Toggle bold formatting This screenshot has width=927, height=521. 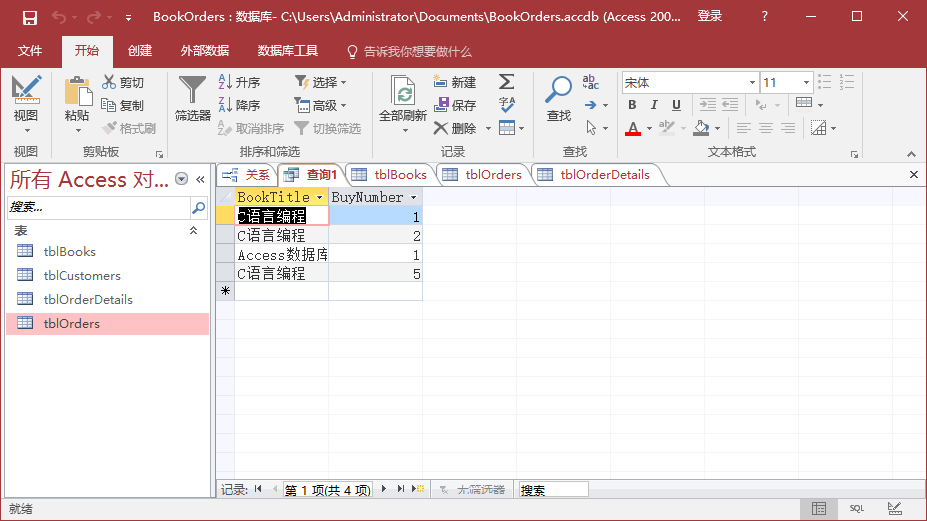pos(632,105)
